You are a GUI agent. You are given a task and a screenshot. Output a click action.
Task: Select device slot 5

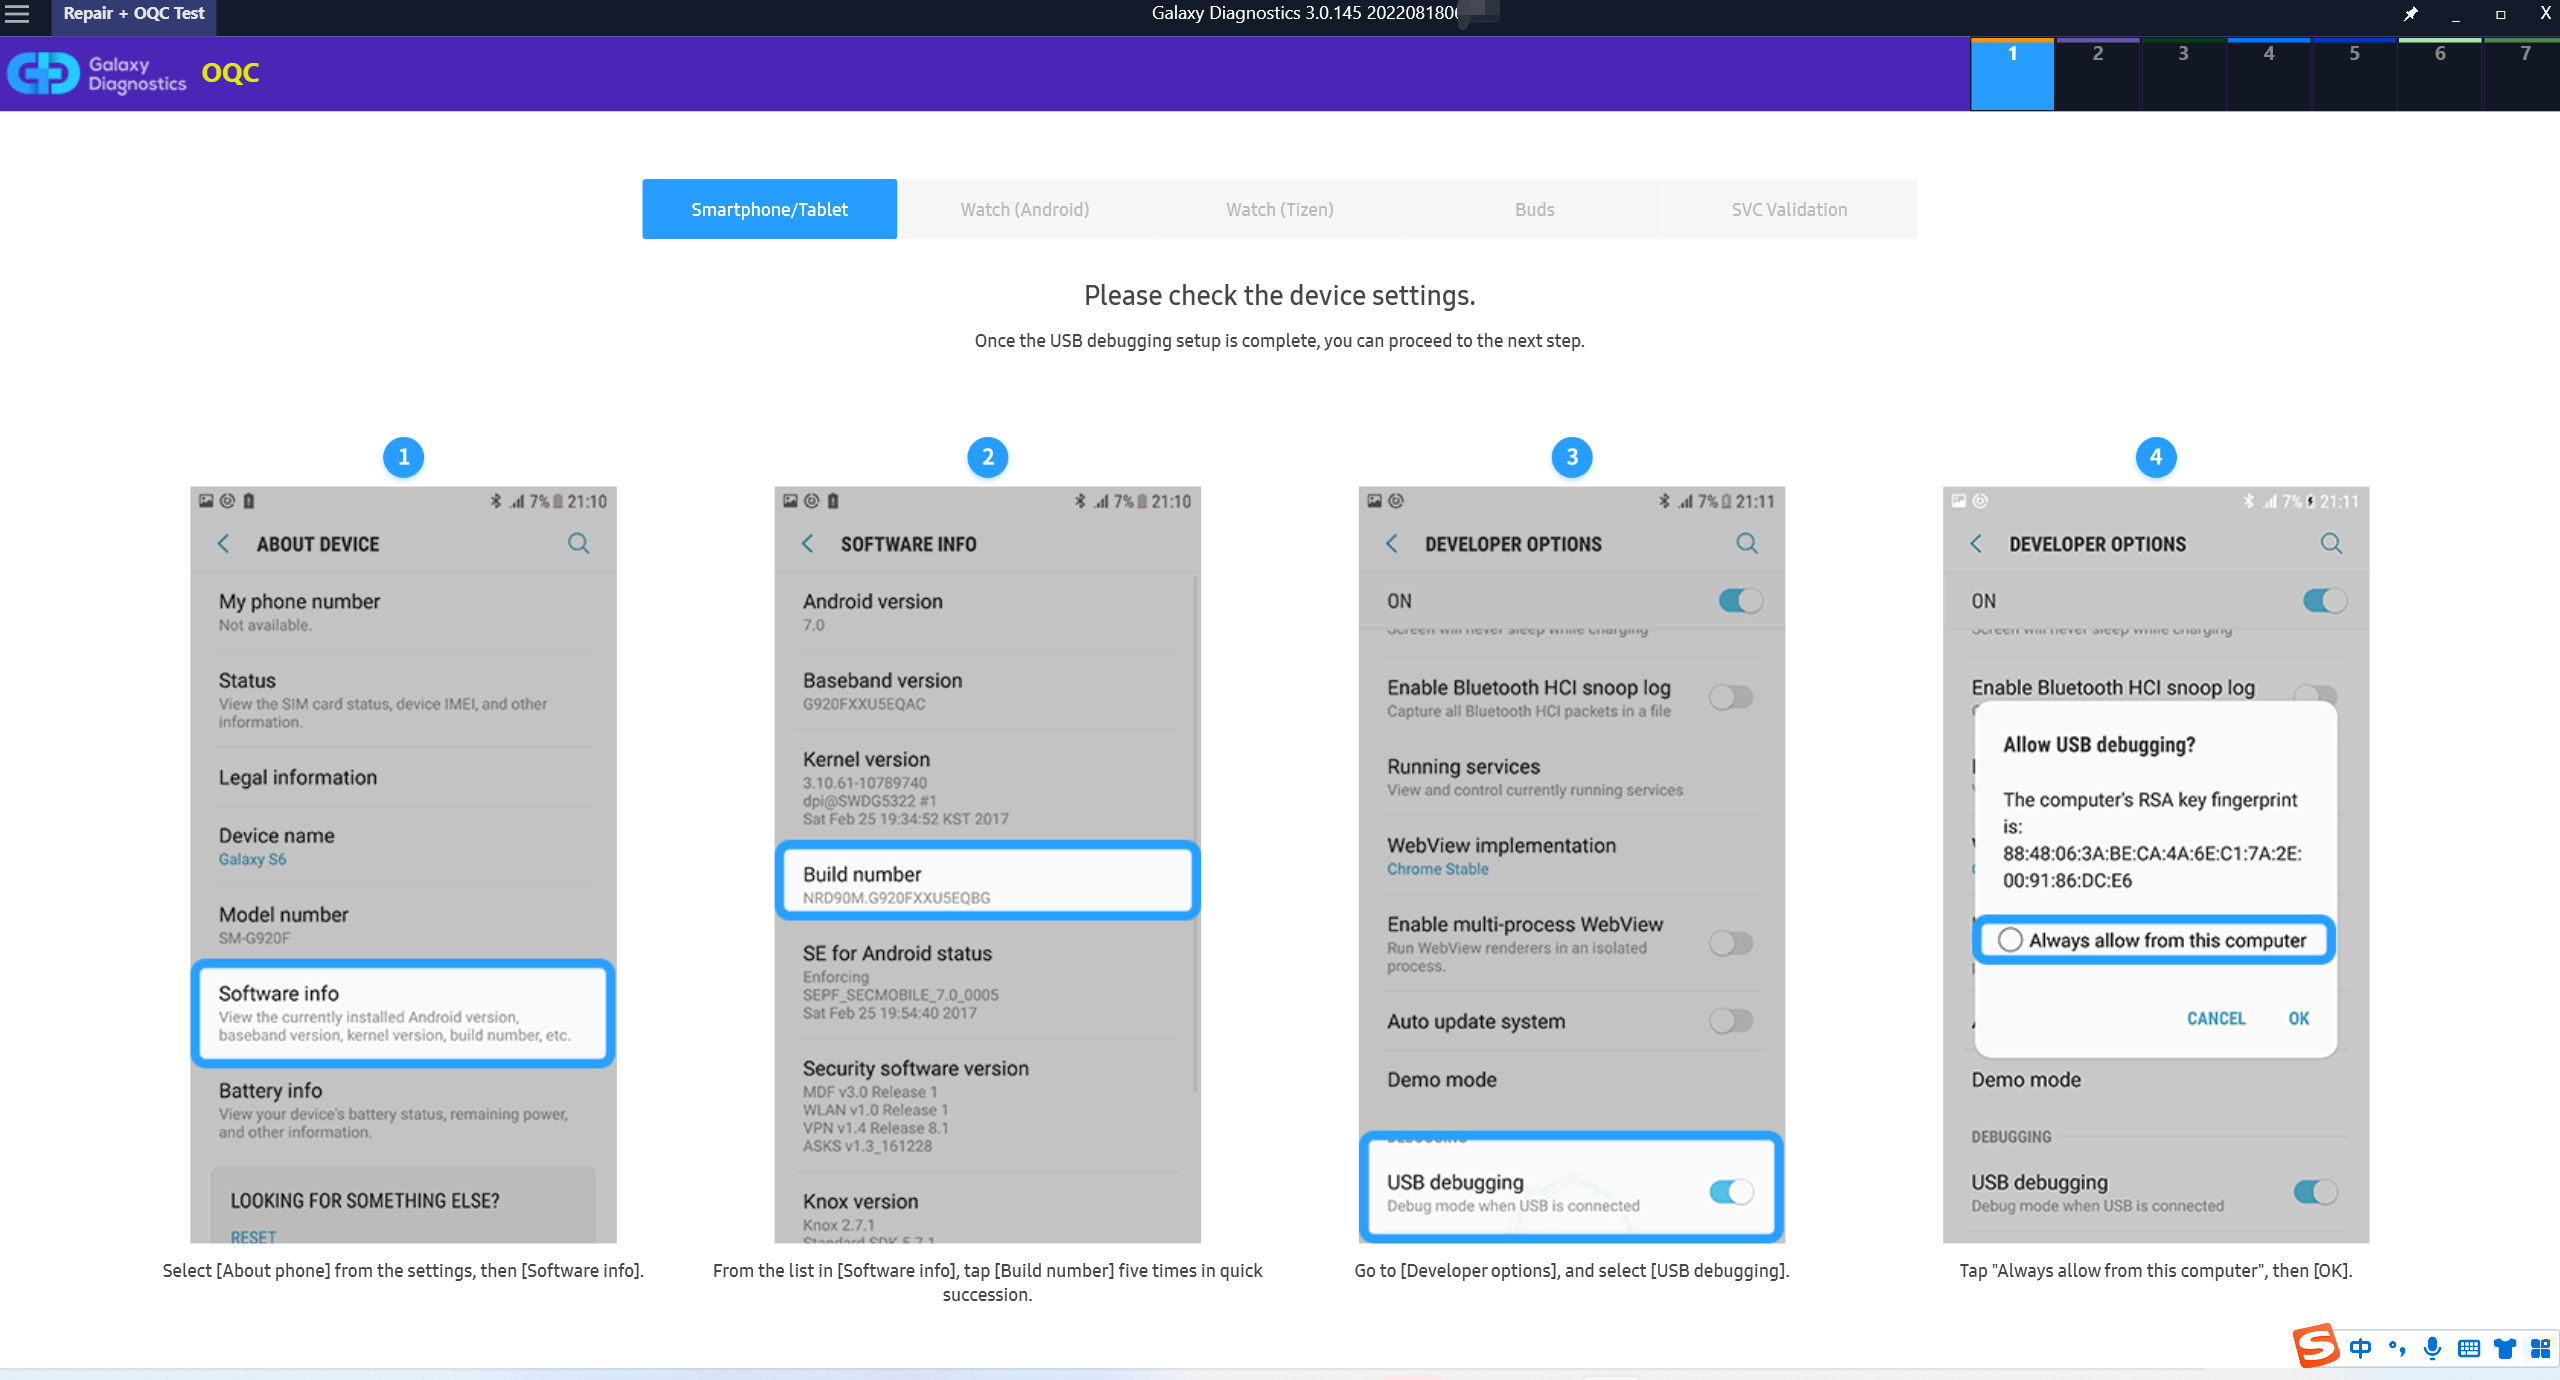[2354, 74]
